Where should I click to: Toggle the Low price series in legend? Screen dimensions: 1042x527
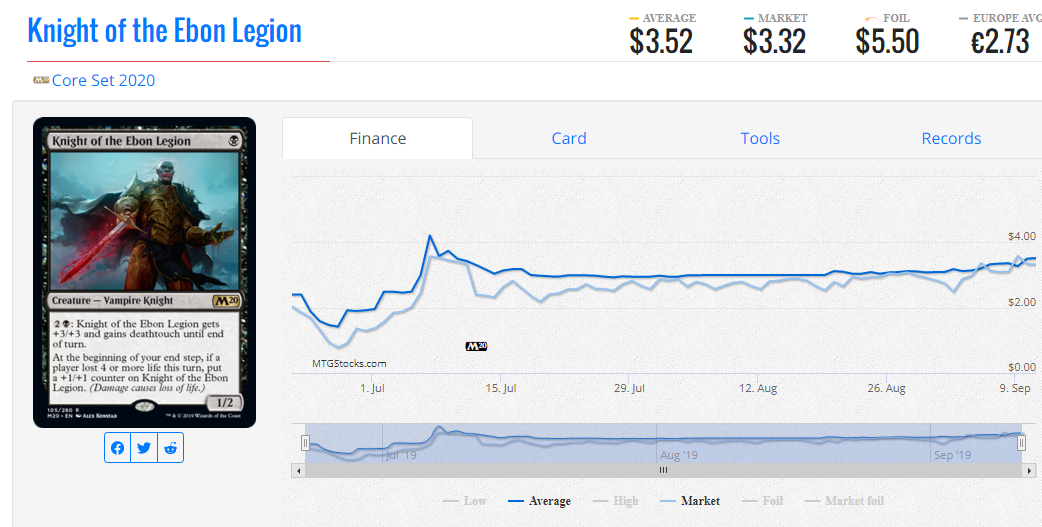pos(465,501)
